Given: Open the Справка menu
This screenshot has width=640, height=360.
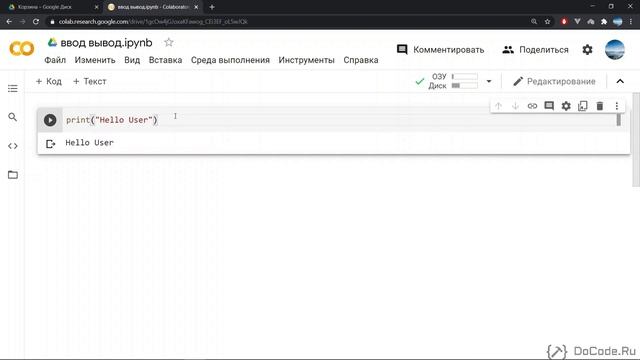Looking at the screenshot, I should click(361, 60).
